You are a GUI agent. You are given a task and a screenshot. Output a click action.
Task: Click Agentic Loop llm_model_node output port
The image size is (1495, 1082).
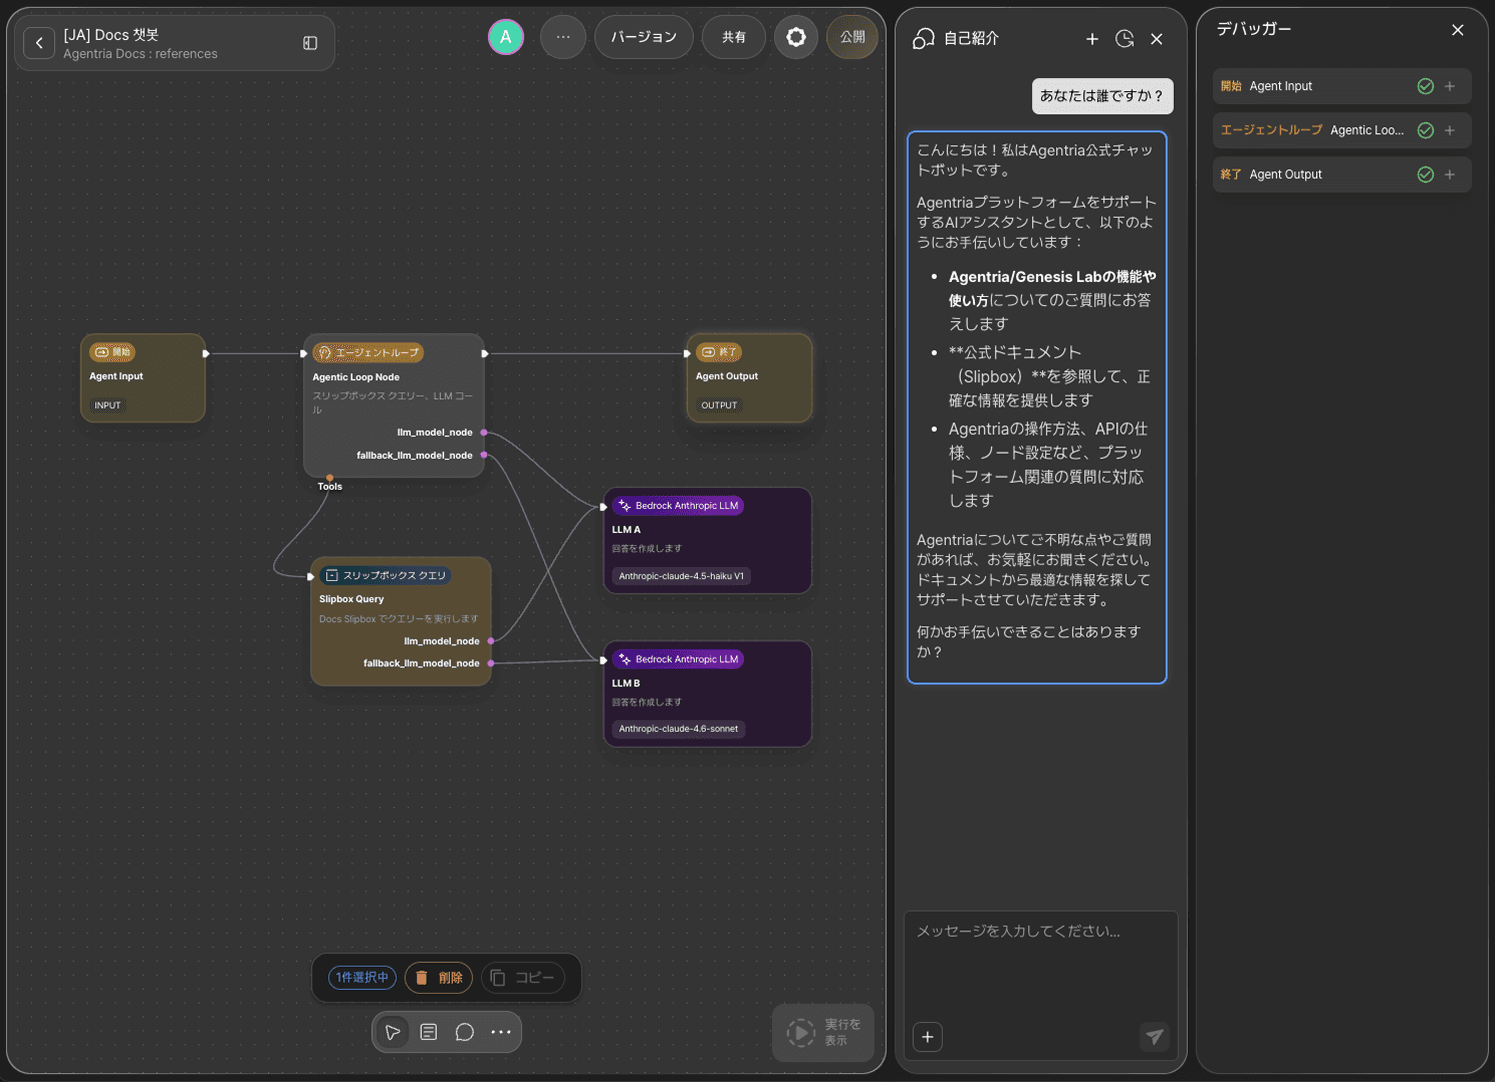[x=484, y=432]
